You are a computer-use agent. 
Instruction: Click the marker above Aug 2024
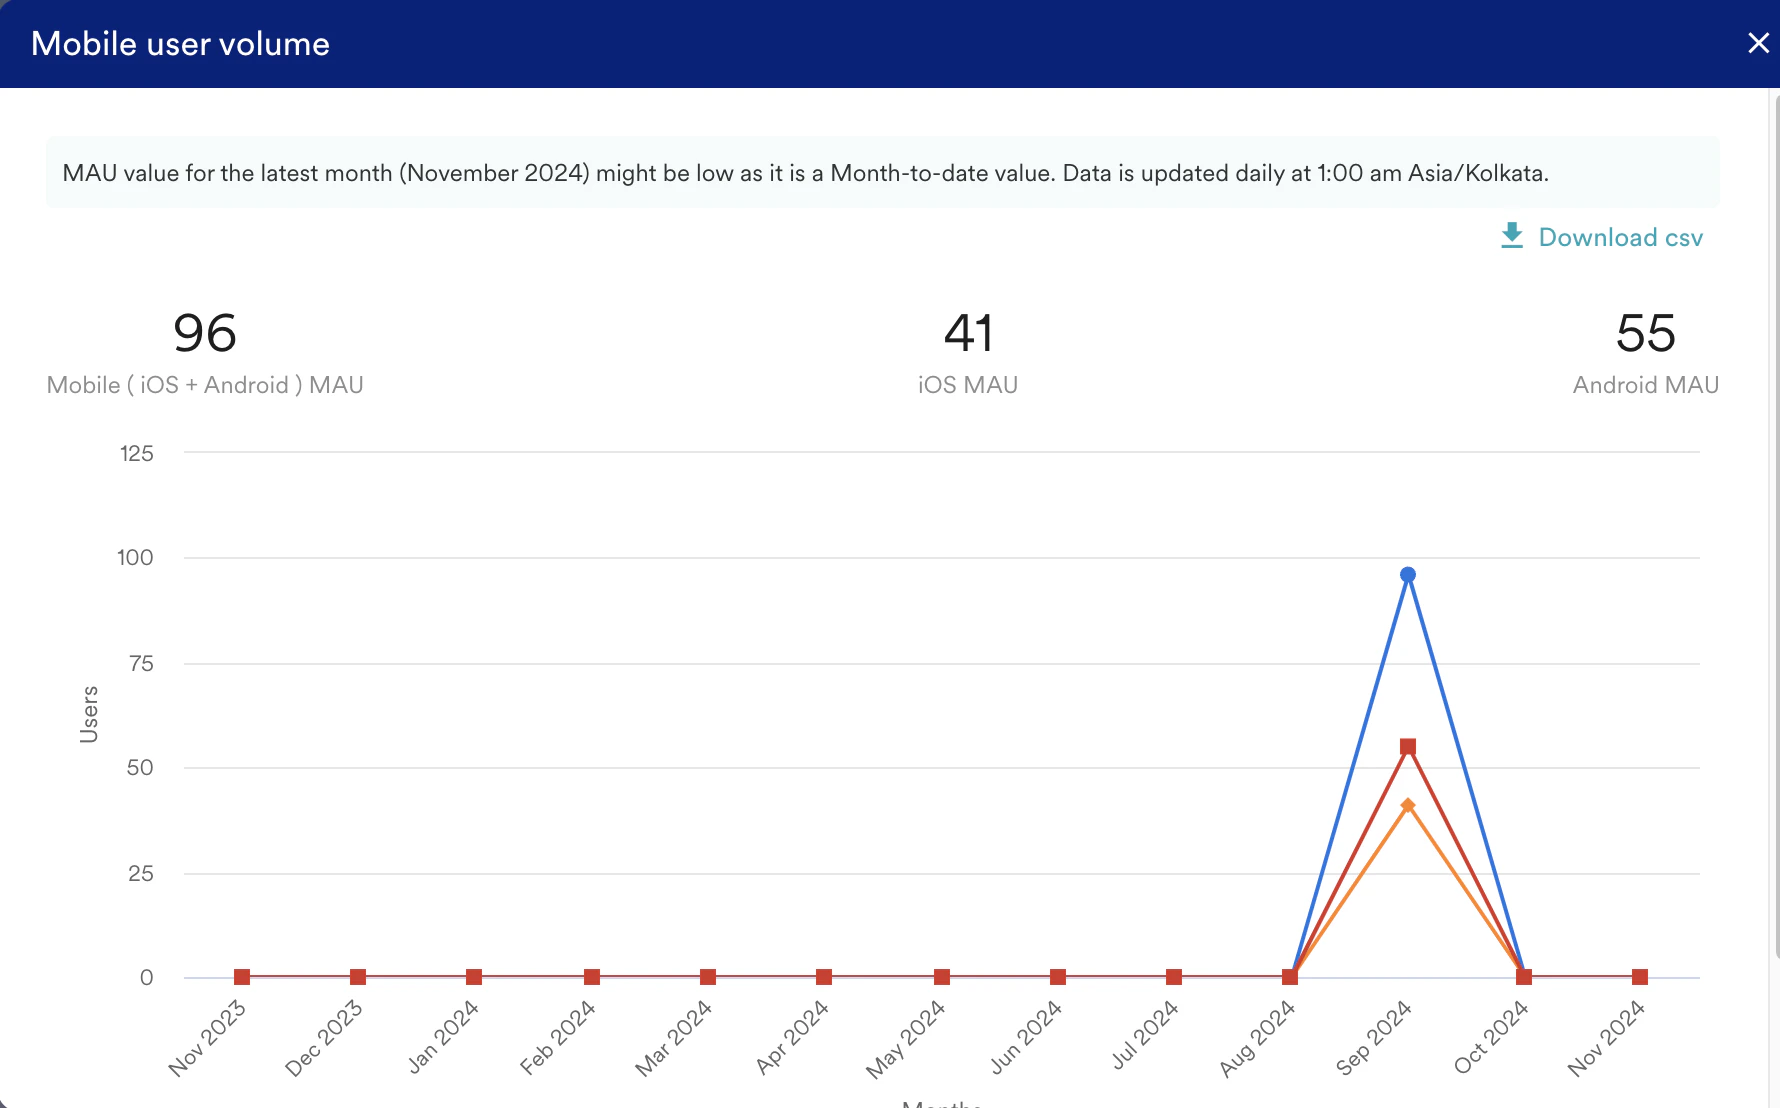[1289, 977]
